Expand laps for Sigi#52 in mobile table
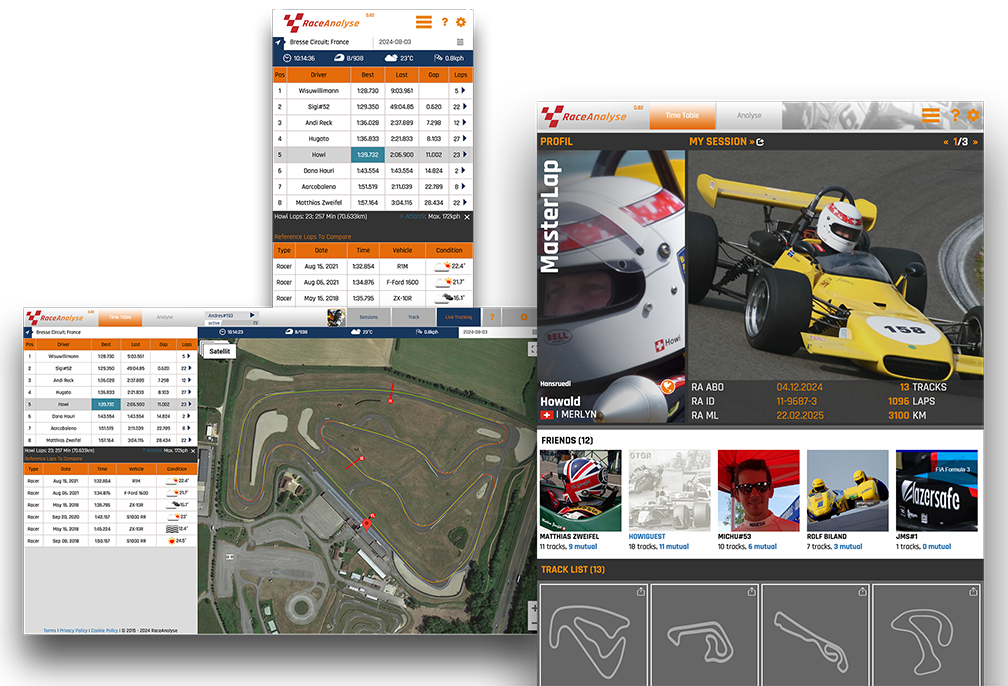This screenshot has width=1008, height=686. point(464,107)
